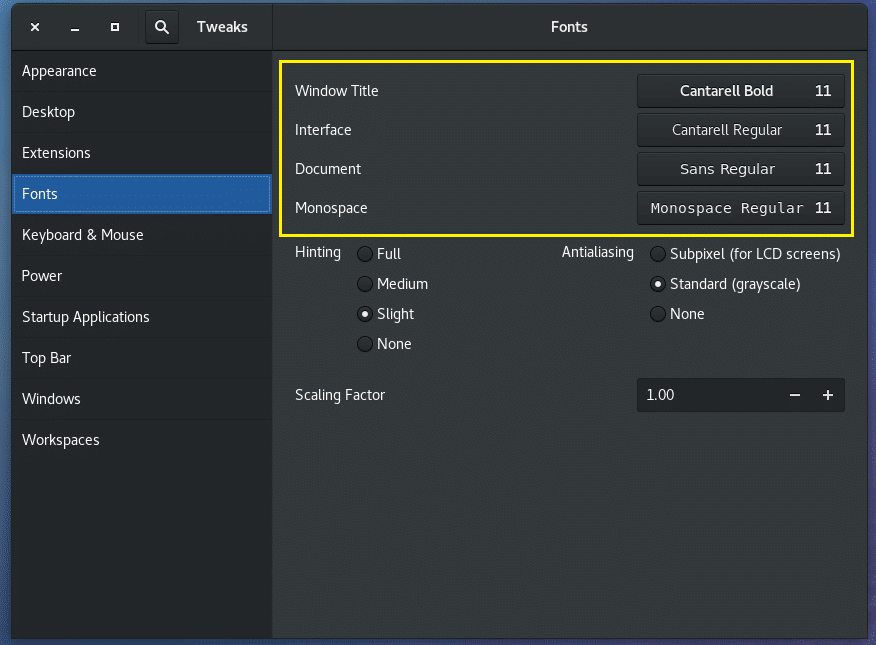The image size is (876, 645).
Task: Decrease the Scaling Factor with the minus button
Action: (794, 395)
